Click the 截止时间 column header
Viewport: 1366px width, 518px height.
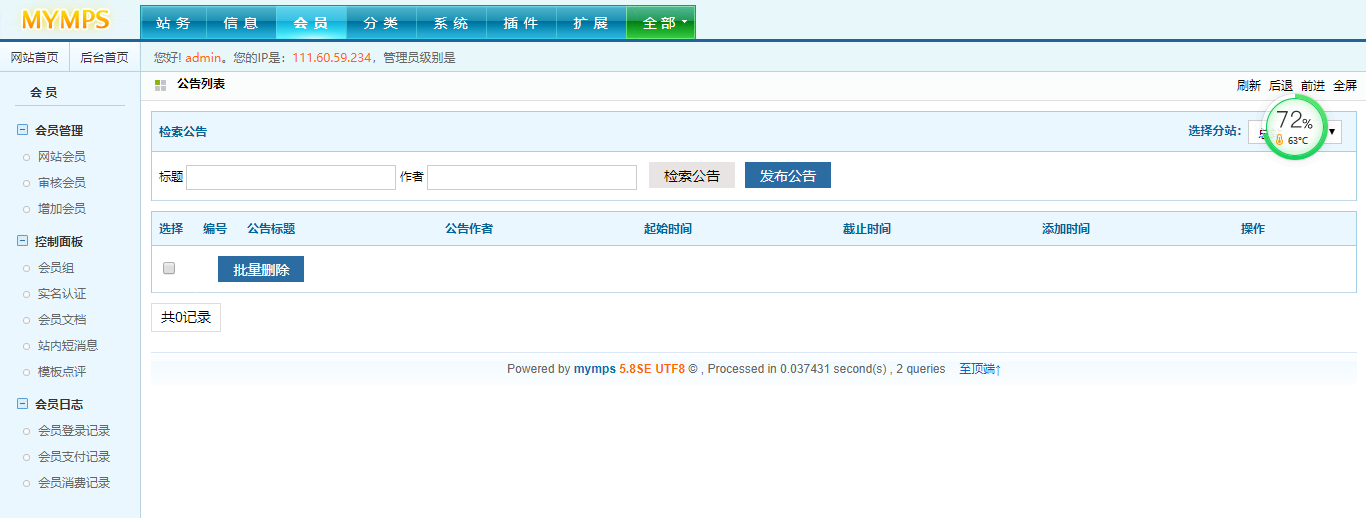pos(867,229)
